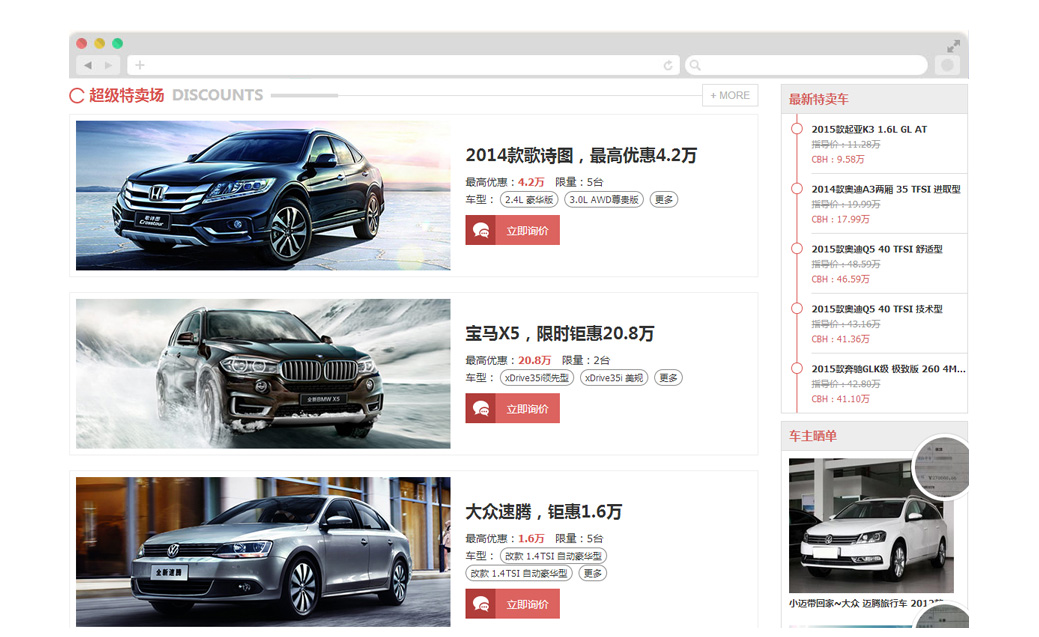
Task: Click the 最高优惠 4.2万 discount value
Action: coord(531,182)
